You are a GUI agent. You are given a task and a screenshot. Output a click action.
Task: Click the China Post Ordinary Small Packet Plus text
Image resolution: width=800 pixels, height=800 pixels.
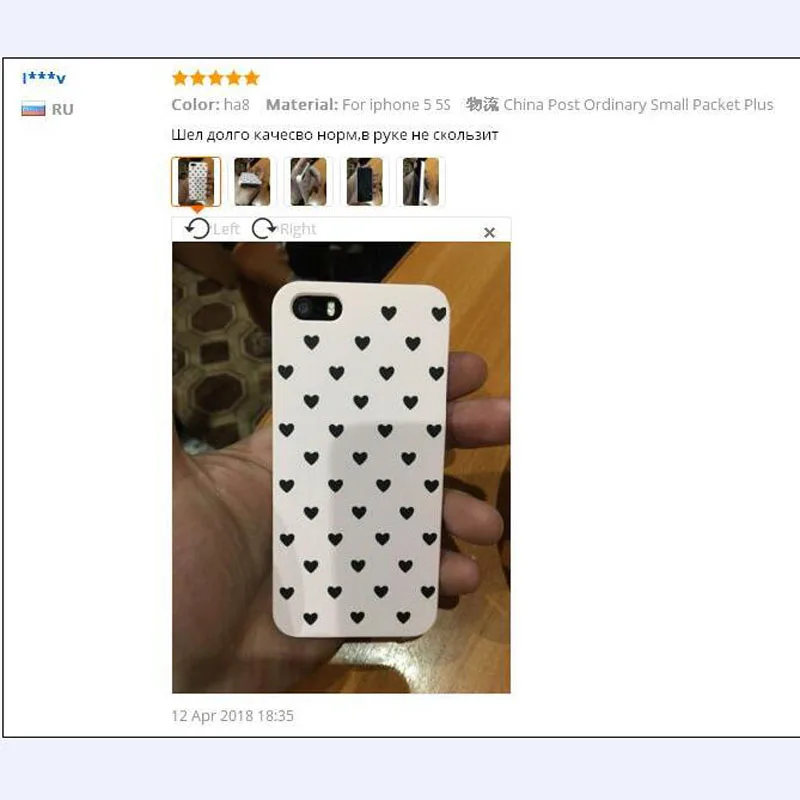638,105
